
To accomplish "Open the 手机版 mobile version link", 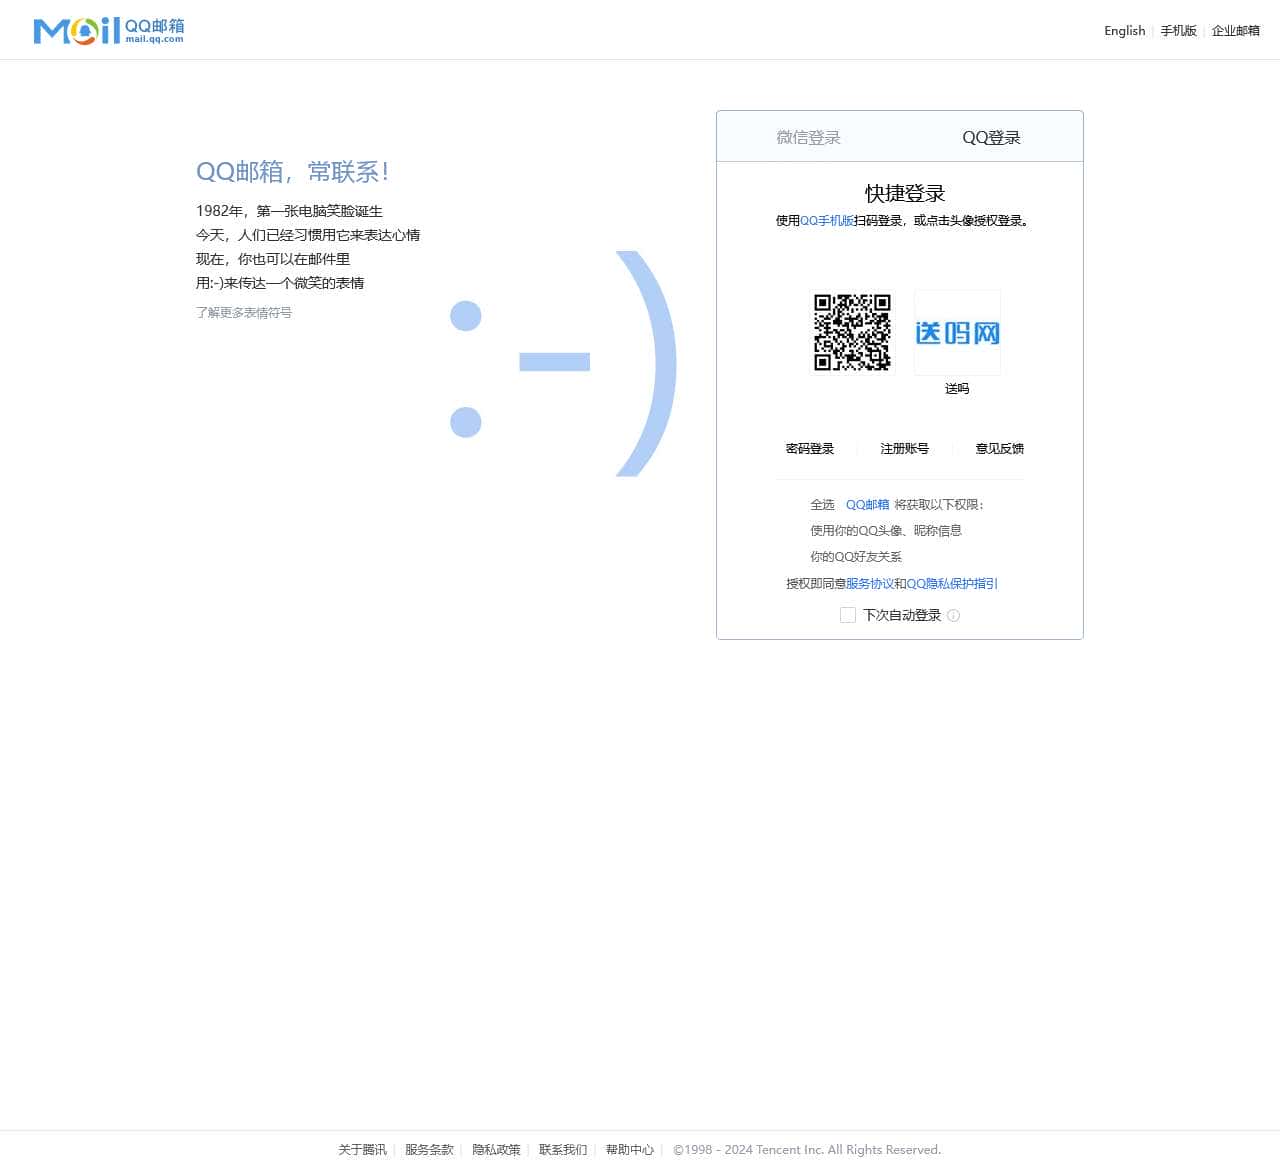I will [1178, 30].
